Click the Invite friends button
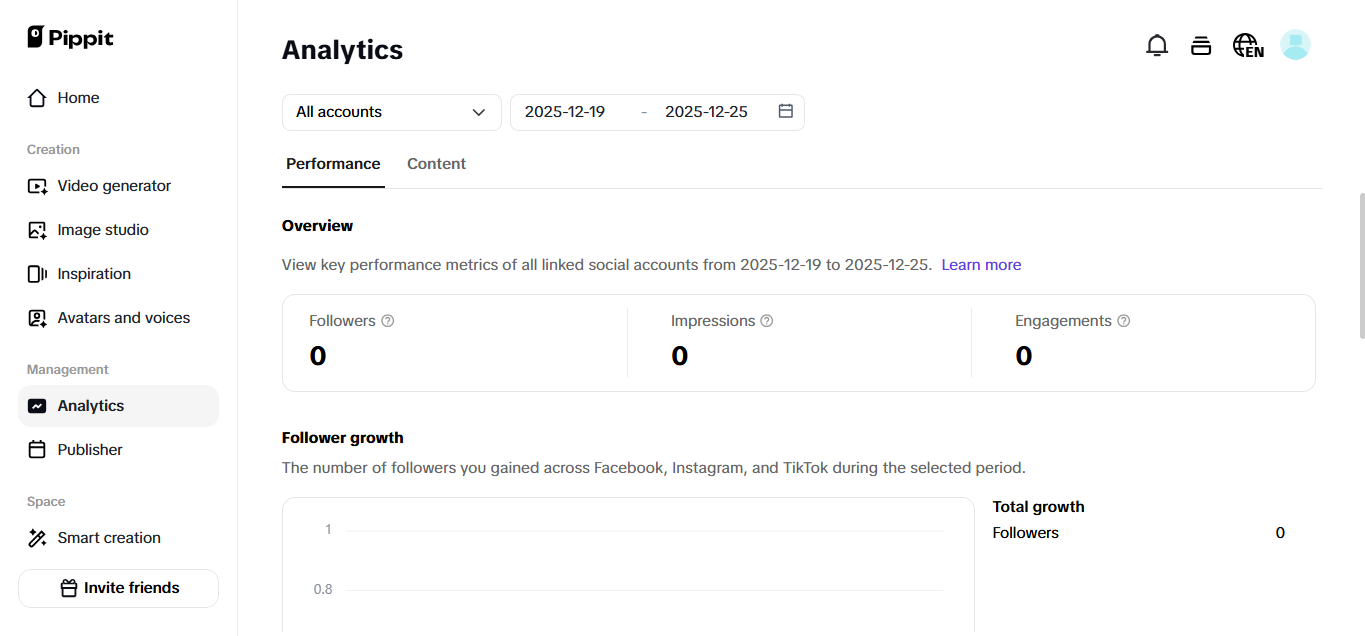Screen dimensions: 1365x636 (x=117, y=588)
